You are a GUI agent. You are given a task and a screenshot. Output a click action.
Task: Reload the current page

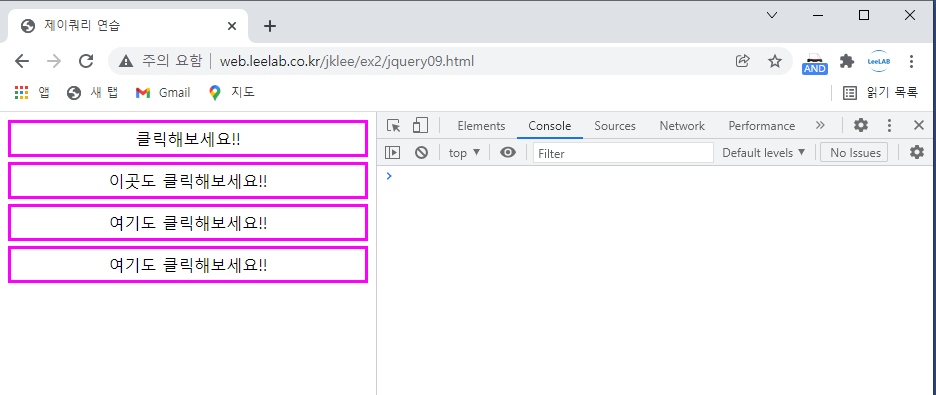point(87,61)
